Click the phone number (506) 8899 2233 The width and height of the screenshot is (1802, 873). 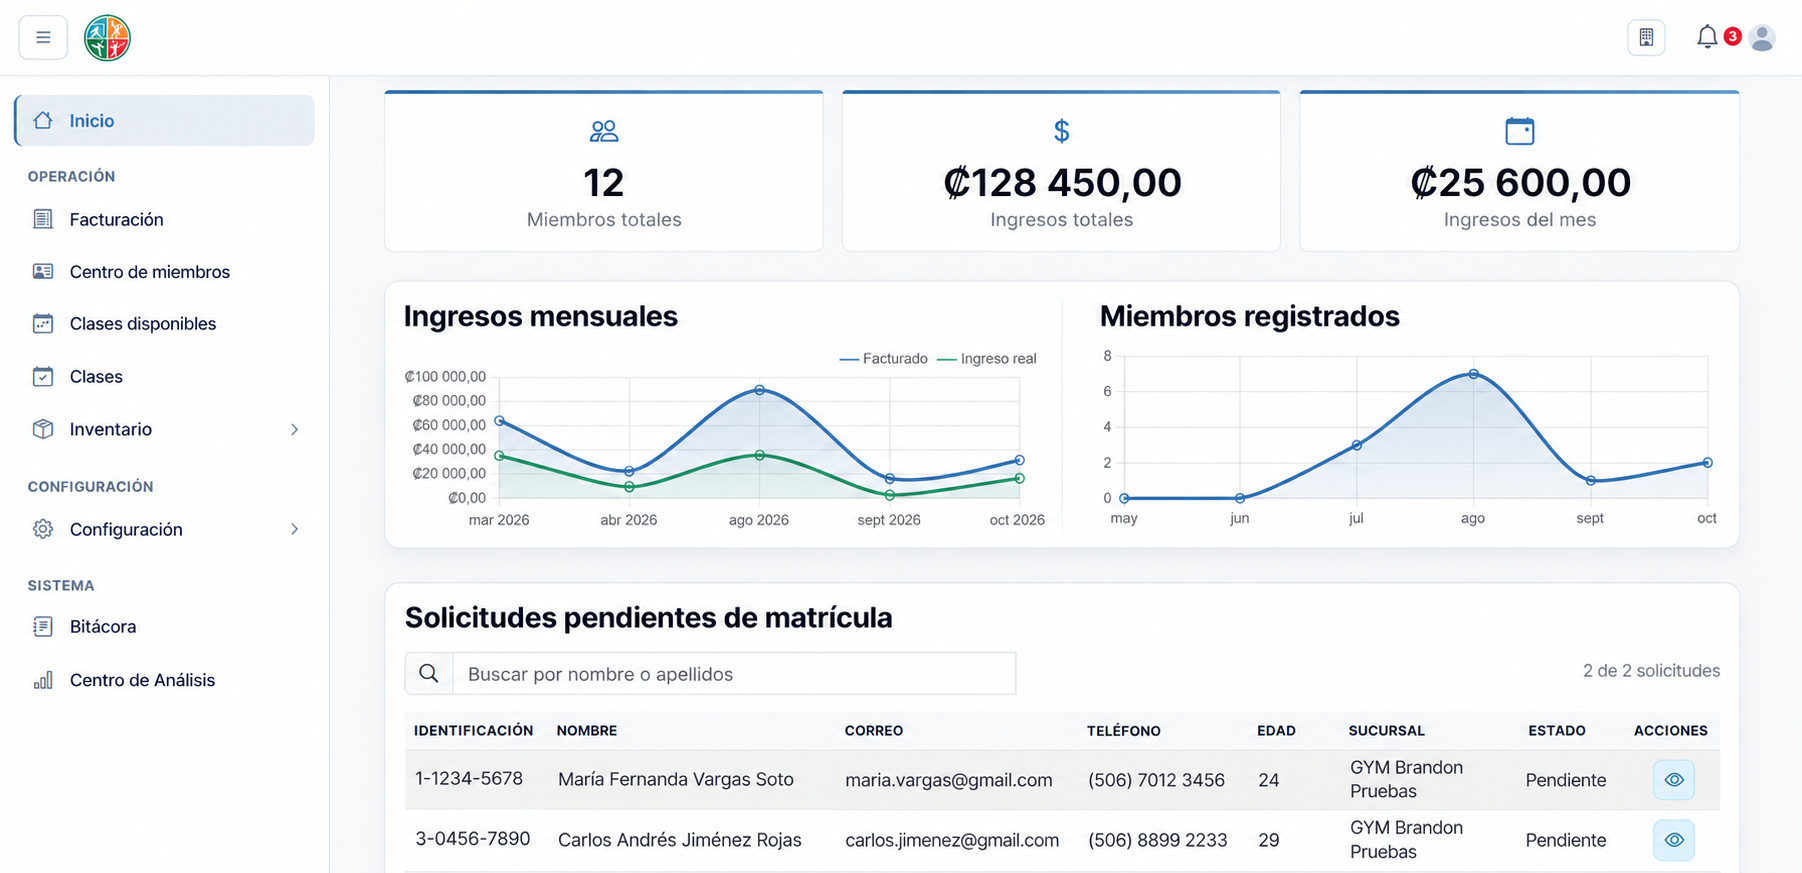[1158, 840]
